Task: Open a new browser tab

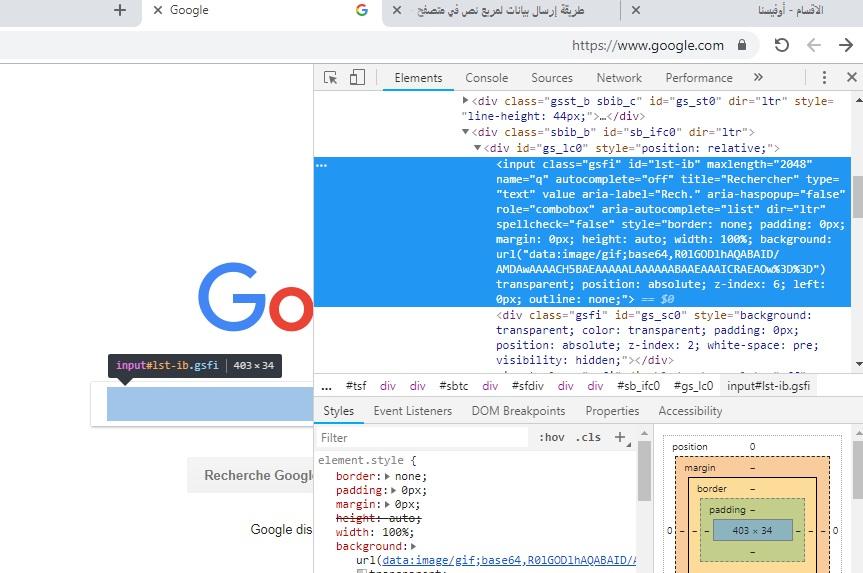Action: (x=119, y=10)
